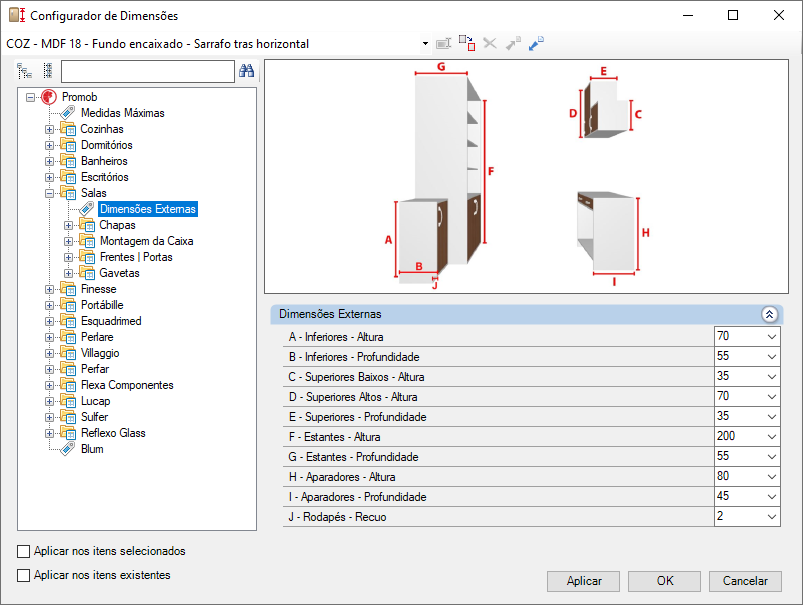
Task: Expand the Dormitórios tree node
Action: 49,145
